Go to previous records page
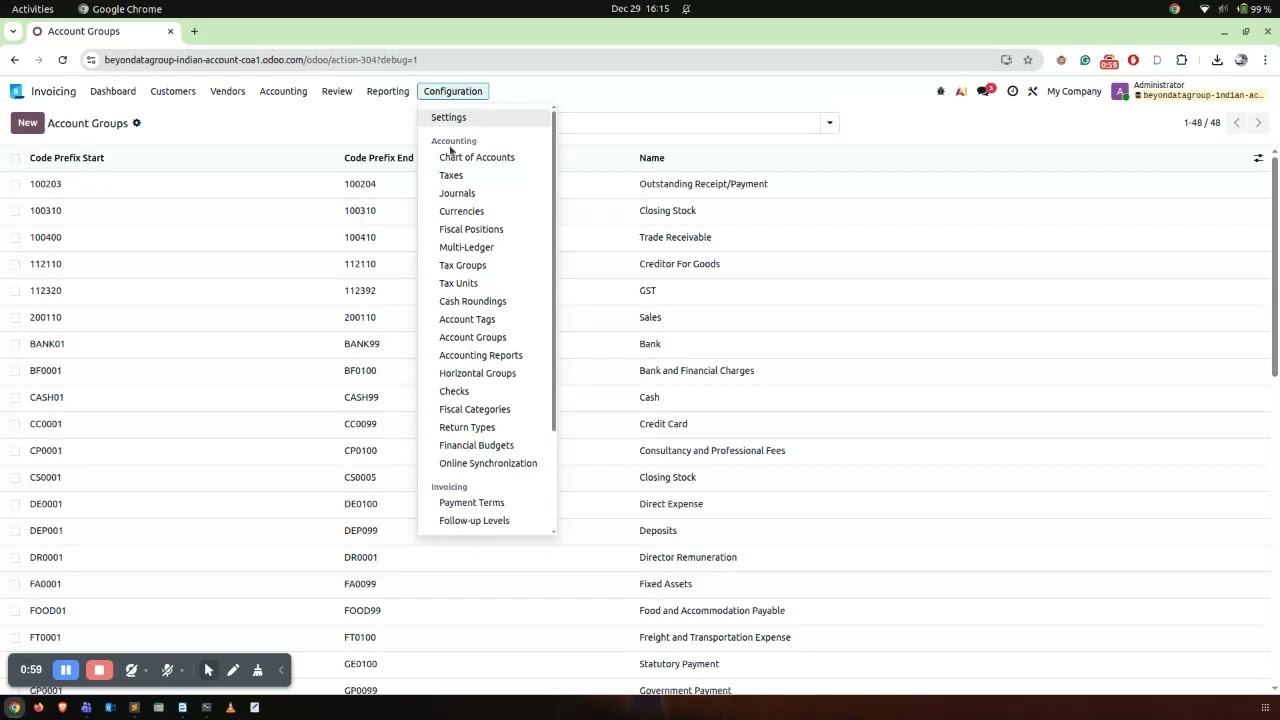Image resolution: width=1280 pixels, height=720 pixels. (x=1236, y=123)
